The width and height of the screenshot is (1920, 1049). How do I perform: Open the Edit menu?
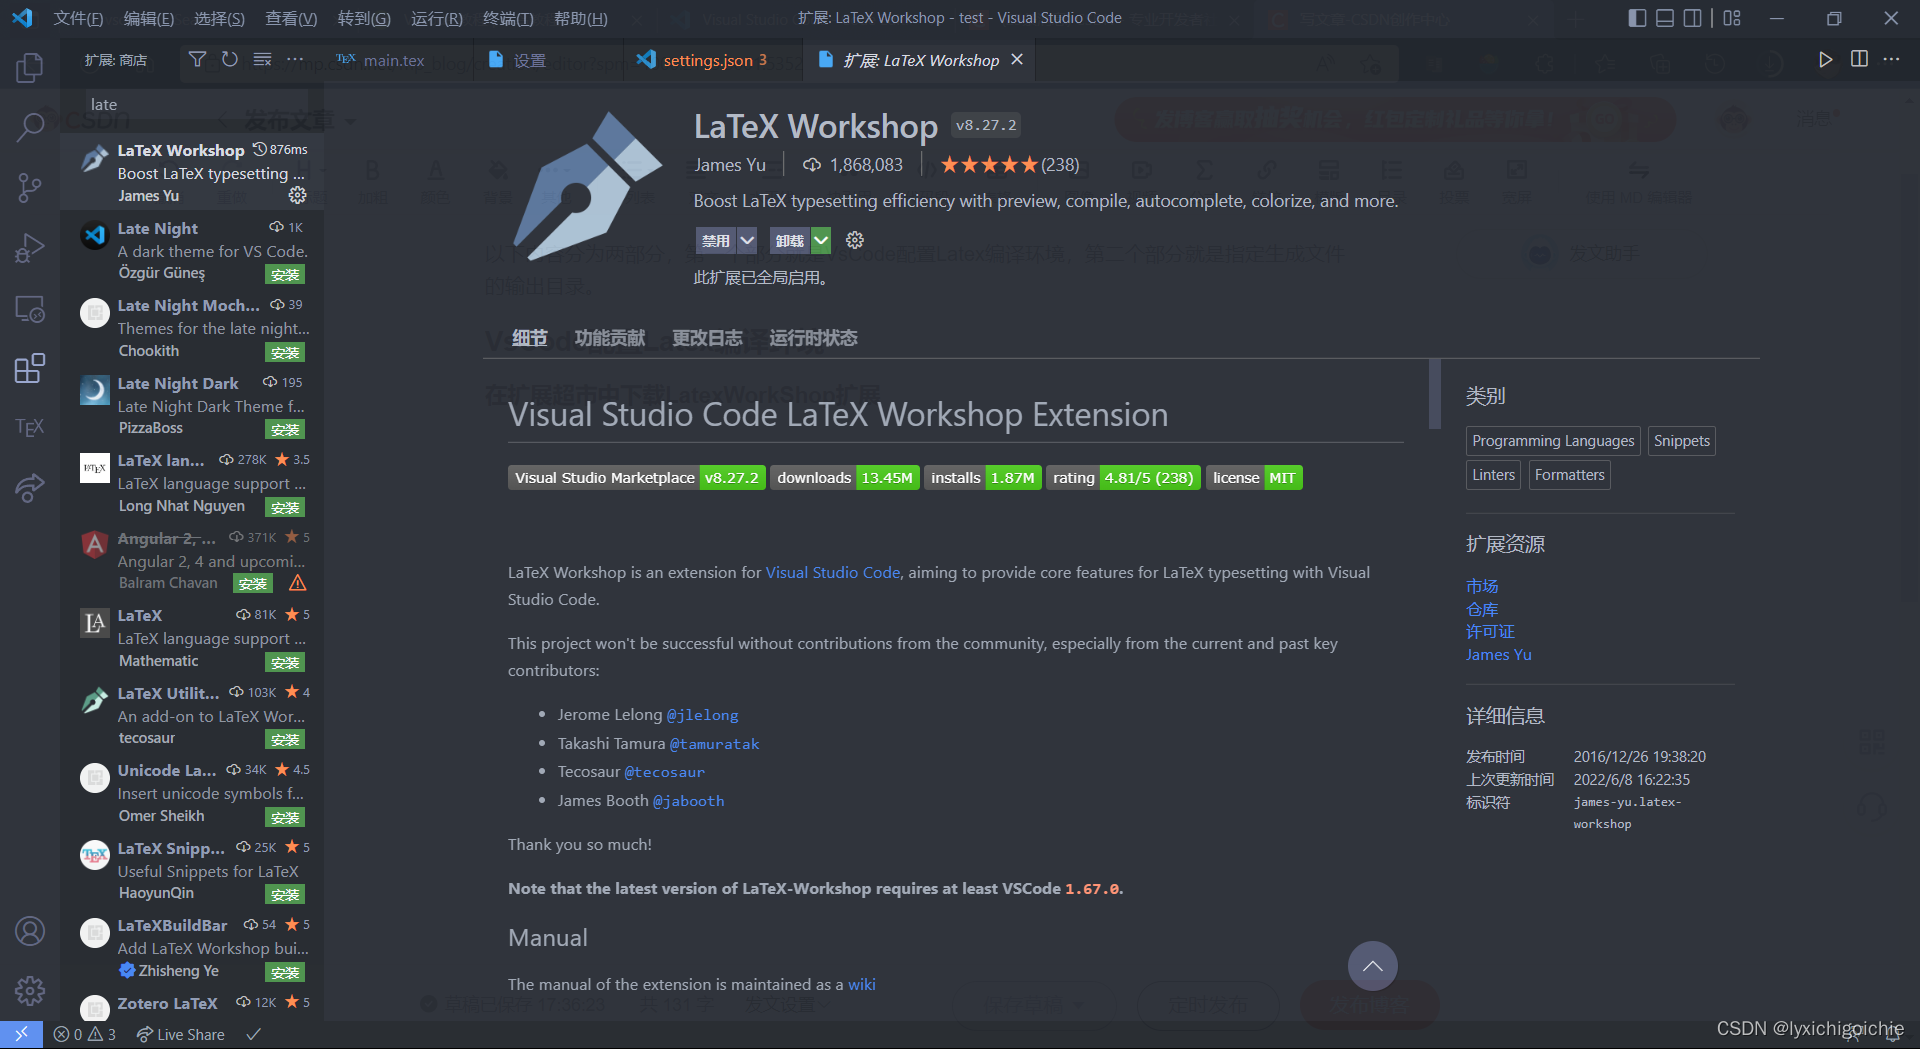148,18
